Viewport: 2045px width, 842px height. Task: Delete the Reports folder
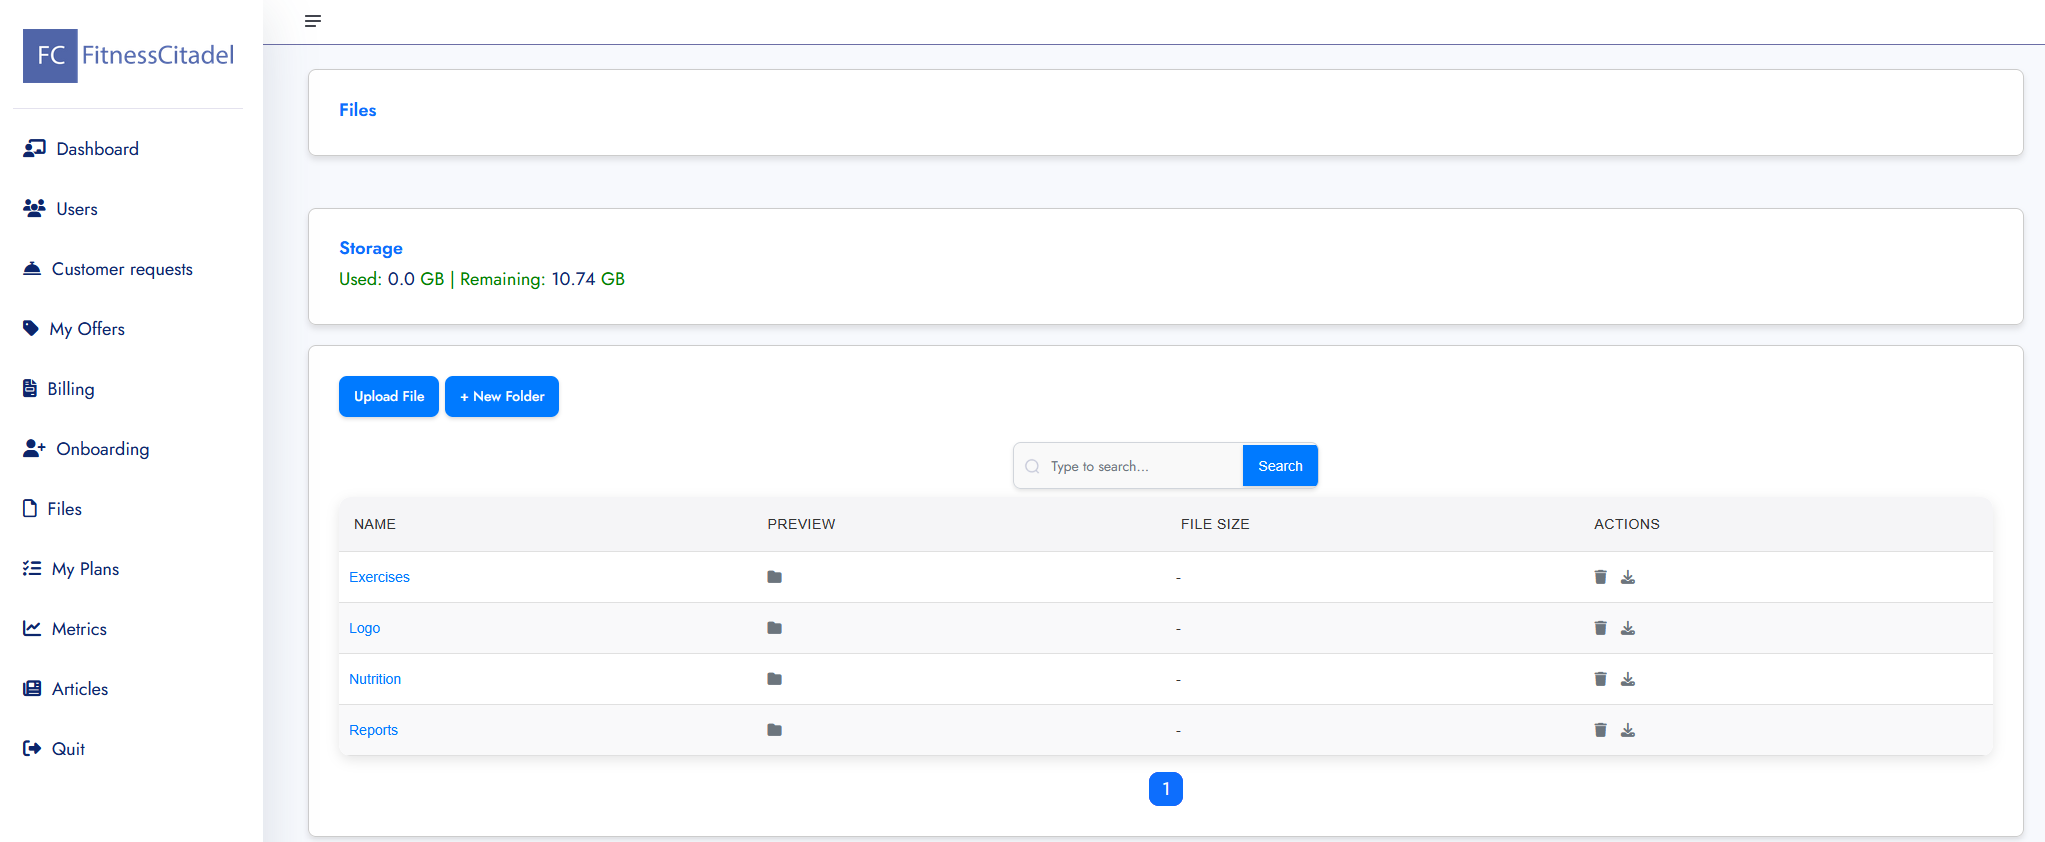[x=1600, y=730]
